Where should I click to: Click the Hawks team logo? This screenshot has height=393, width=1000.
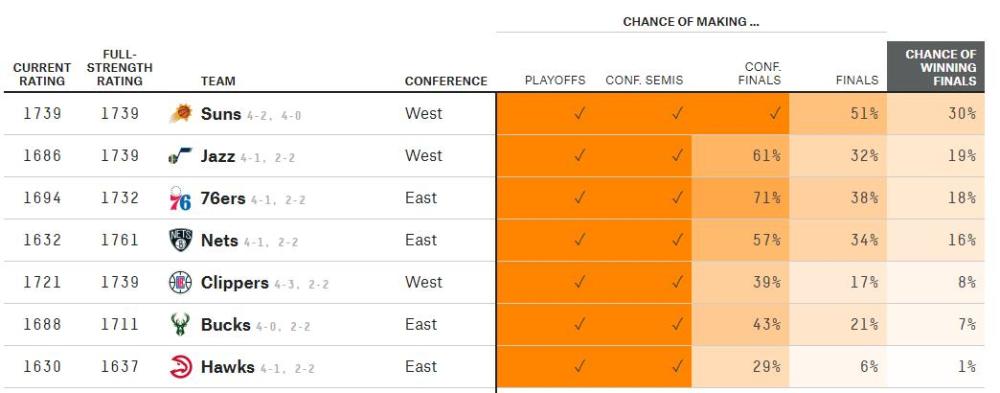pos(180,367)
